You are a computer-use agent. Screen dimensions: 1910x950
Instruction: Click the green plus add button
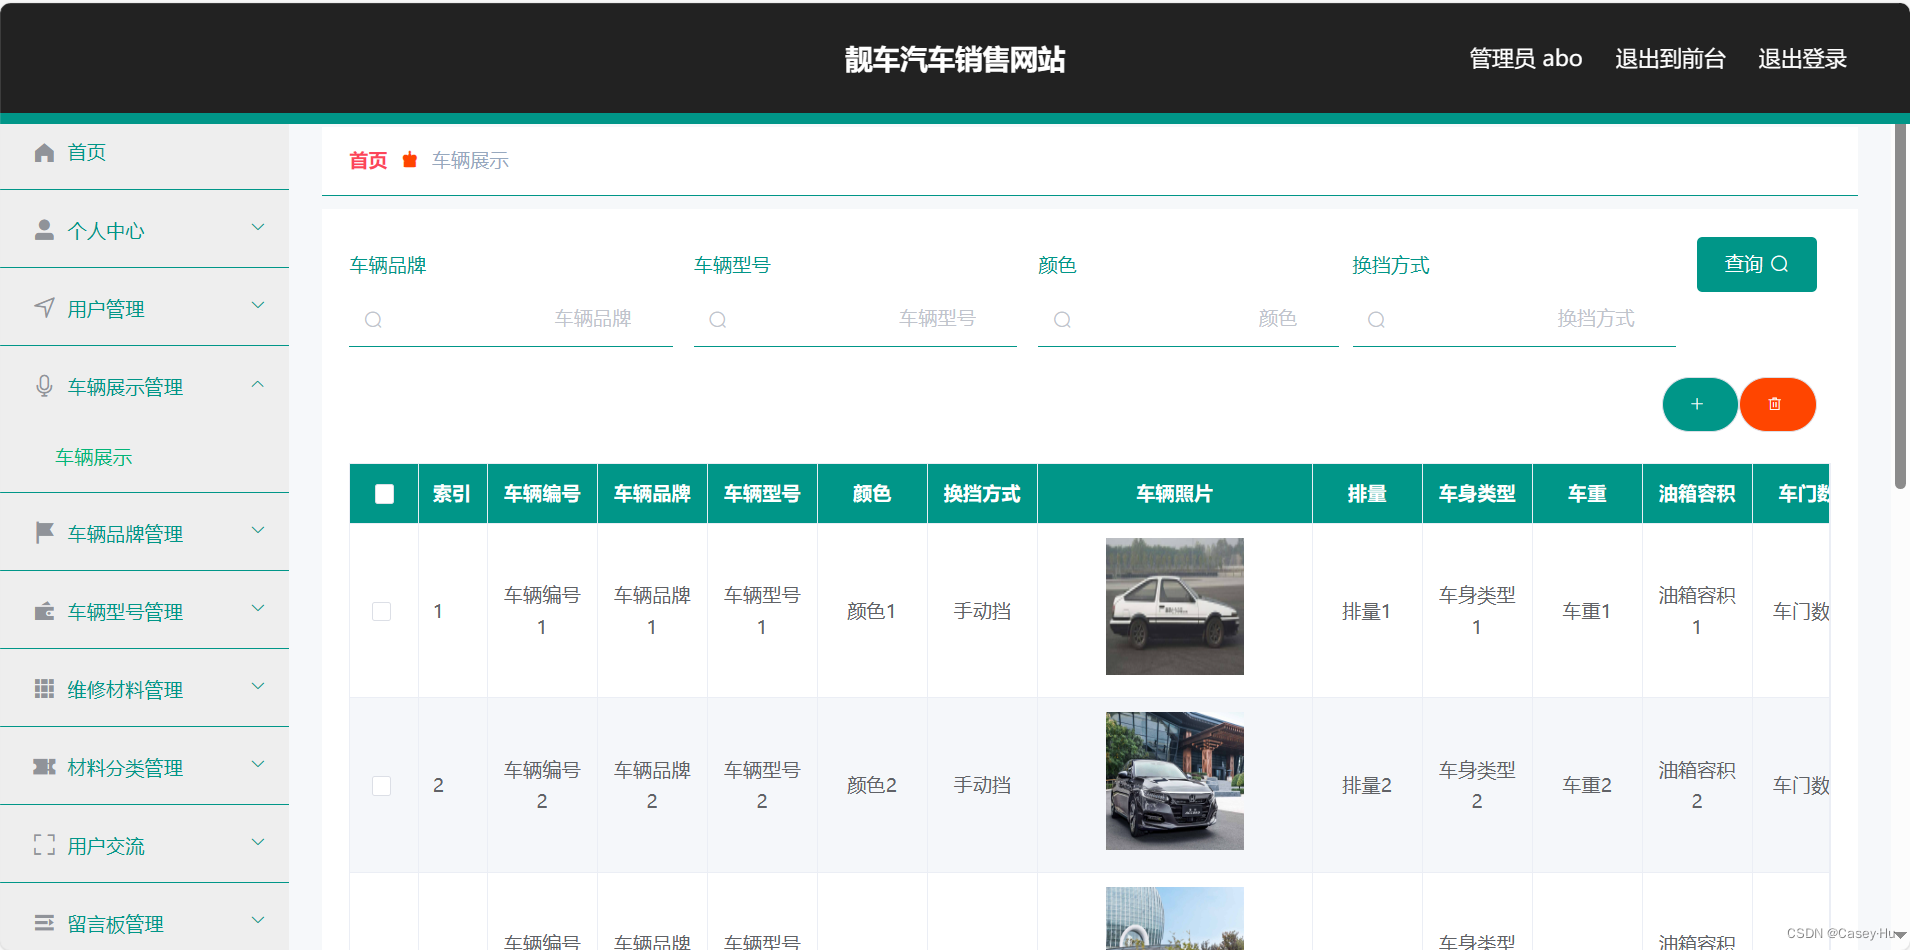(x=1700, y=404)
